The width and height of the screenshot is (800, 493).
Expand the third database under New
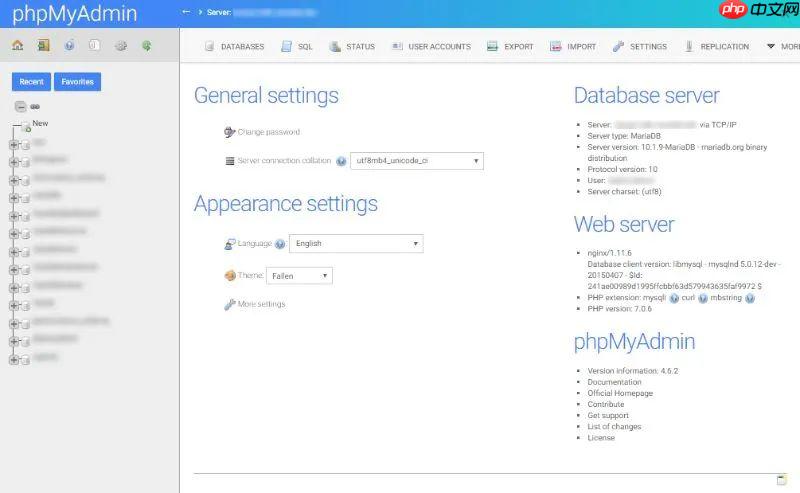(14, 180)
